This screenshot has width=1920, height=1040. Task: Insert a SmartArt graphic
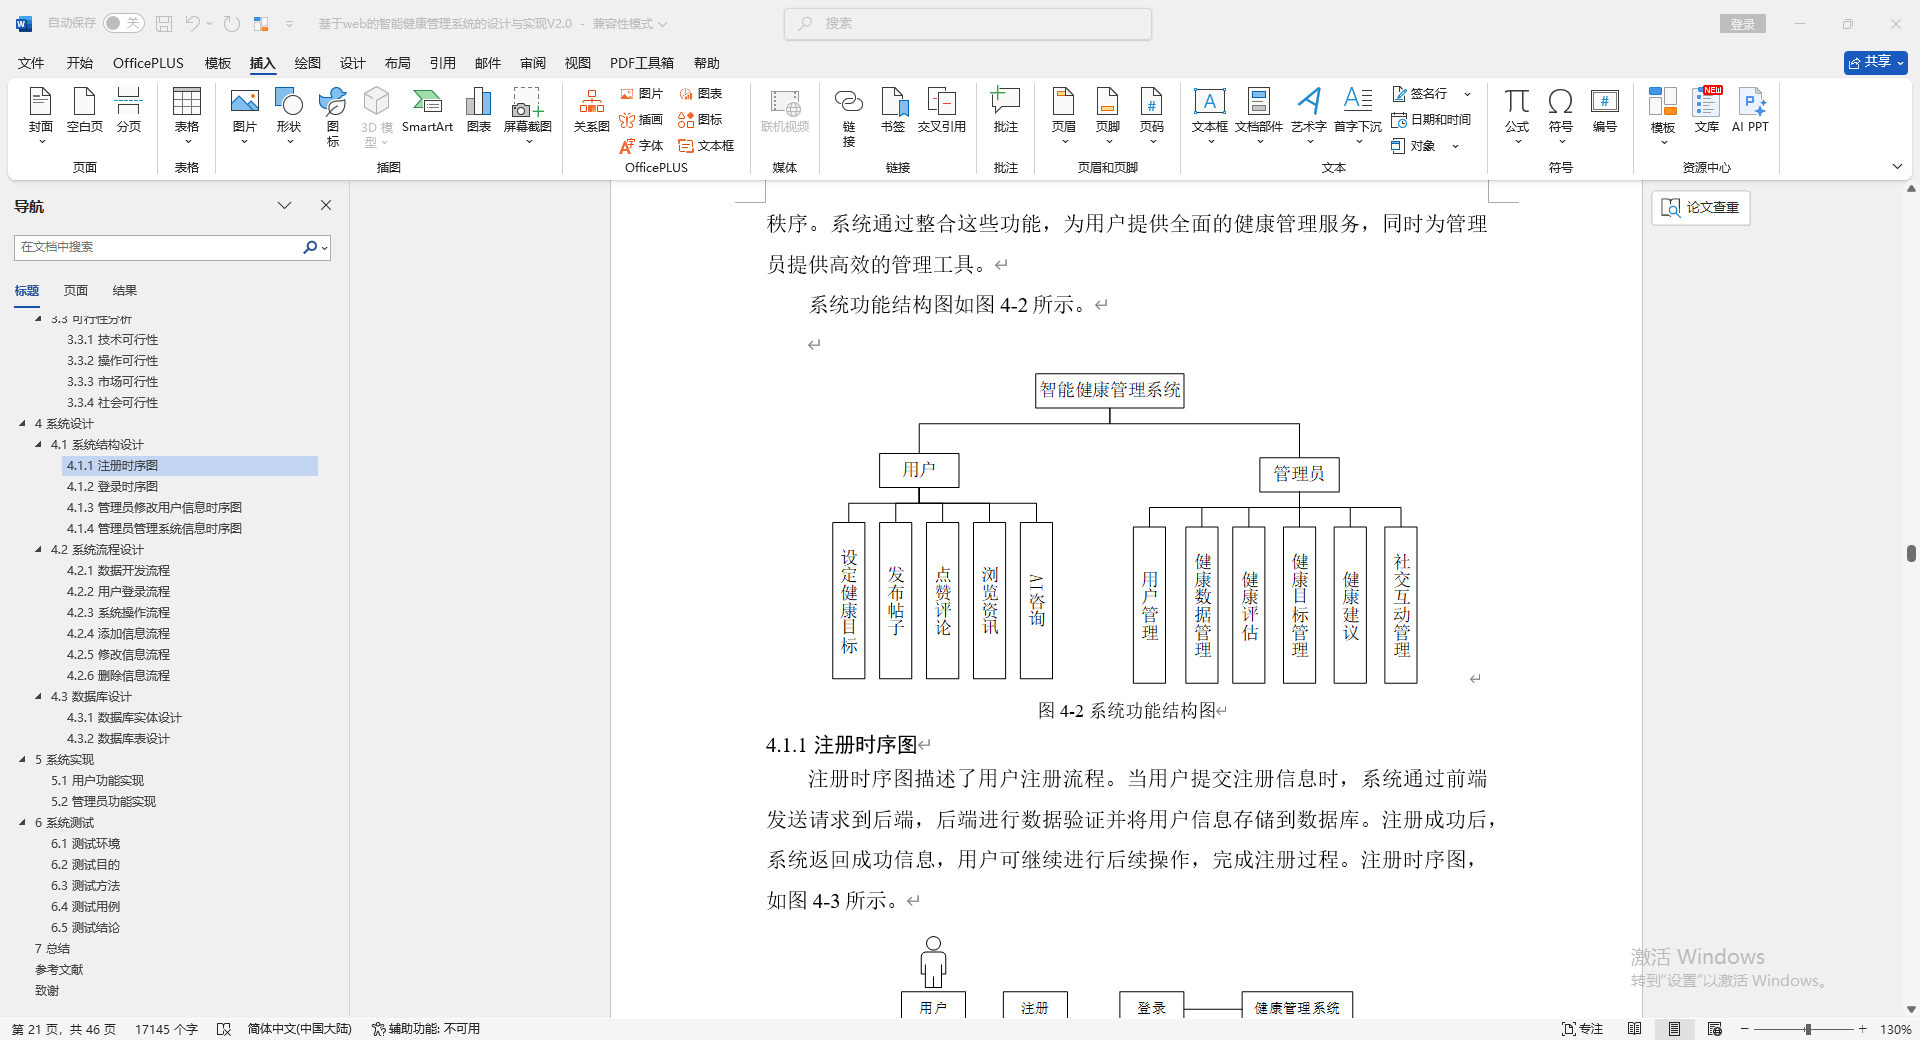(427, 110)
